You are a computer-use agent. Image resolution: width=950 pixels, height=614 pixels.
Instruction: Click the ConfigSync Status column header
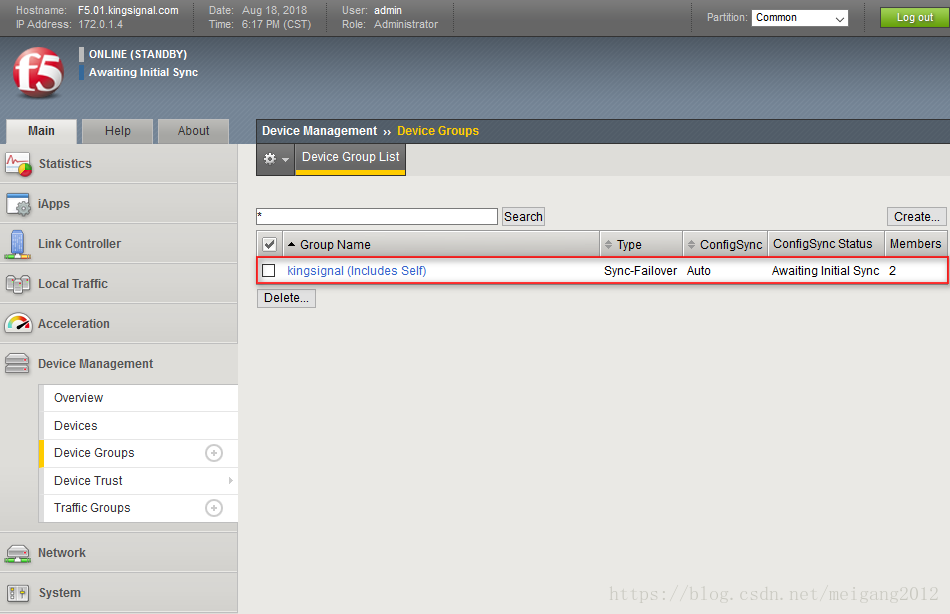826,244
